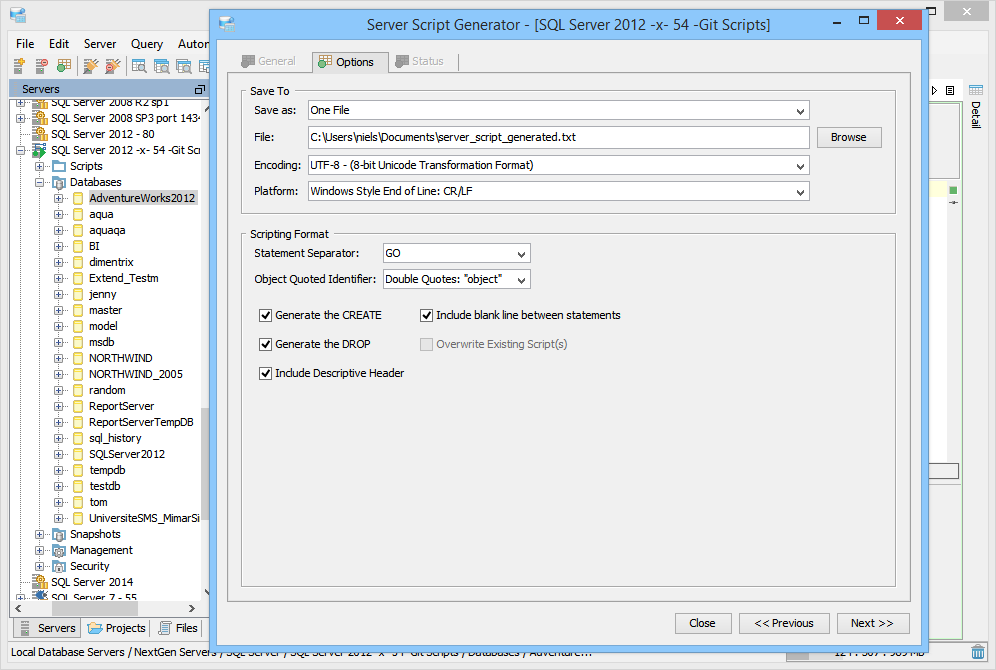This screenshot has height=670, width=996.
Task: Open the Platform end-of-line dropdown
Action: (800, 192)
